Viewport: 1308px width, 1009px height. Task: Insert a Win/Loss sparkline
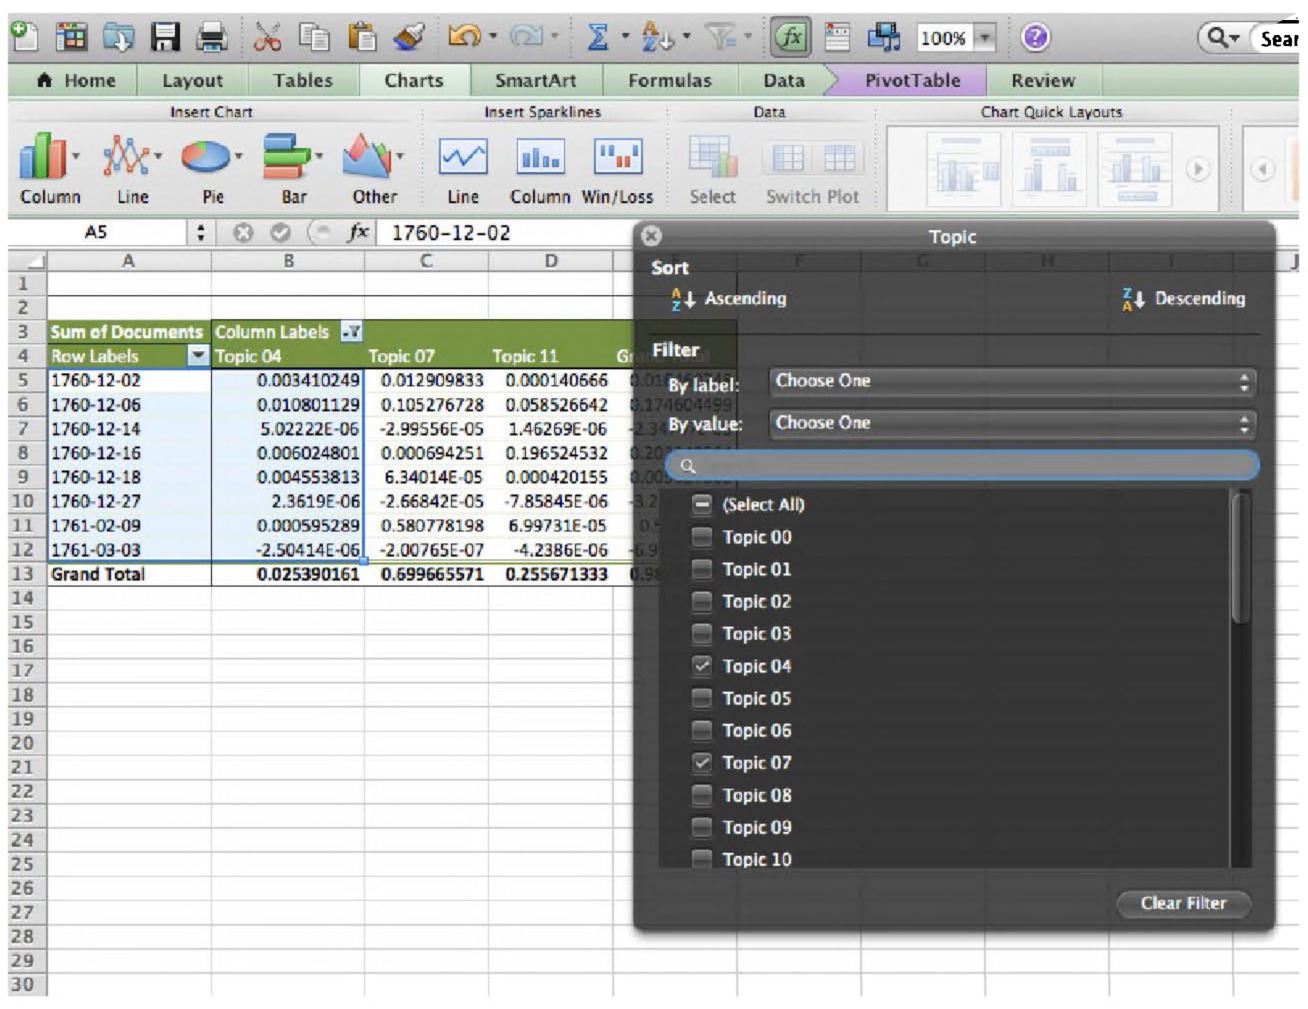click(617, 169)
